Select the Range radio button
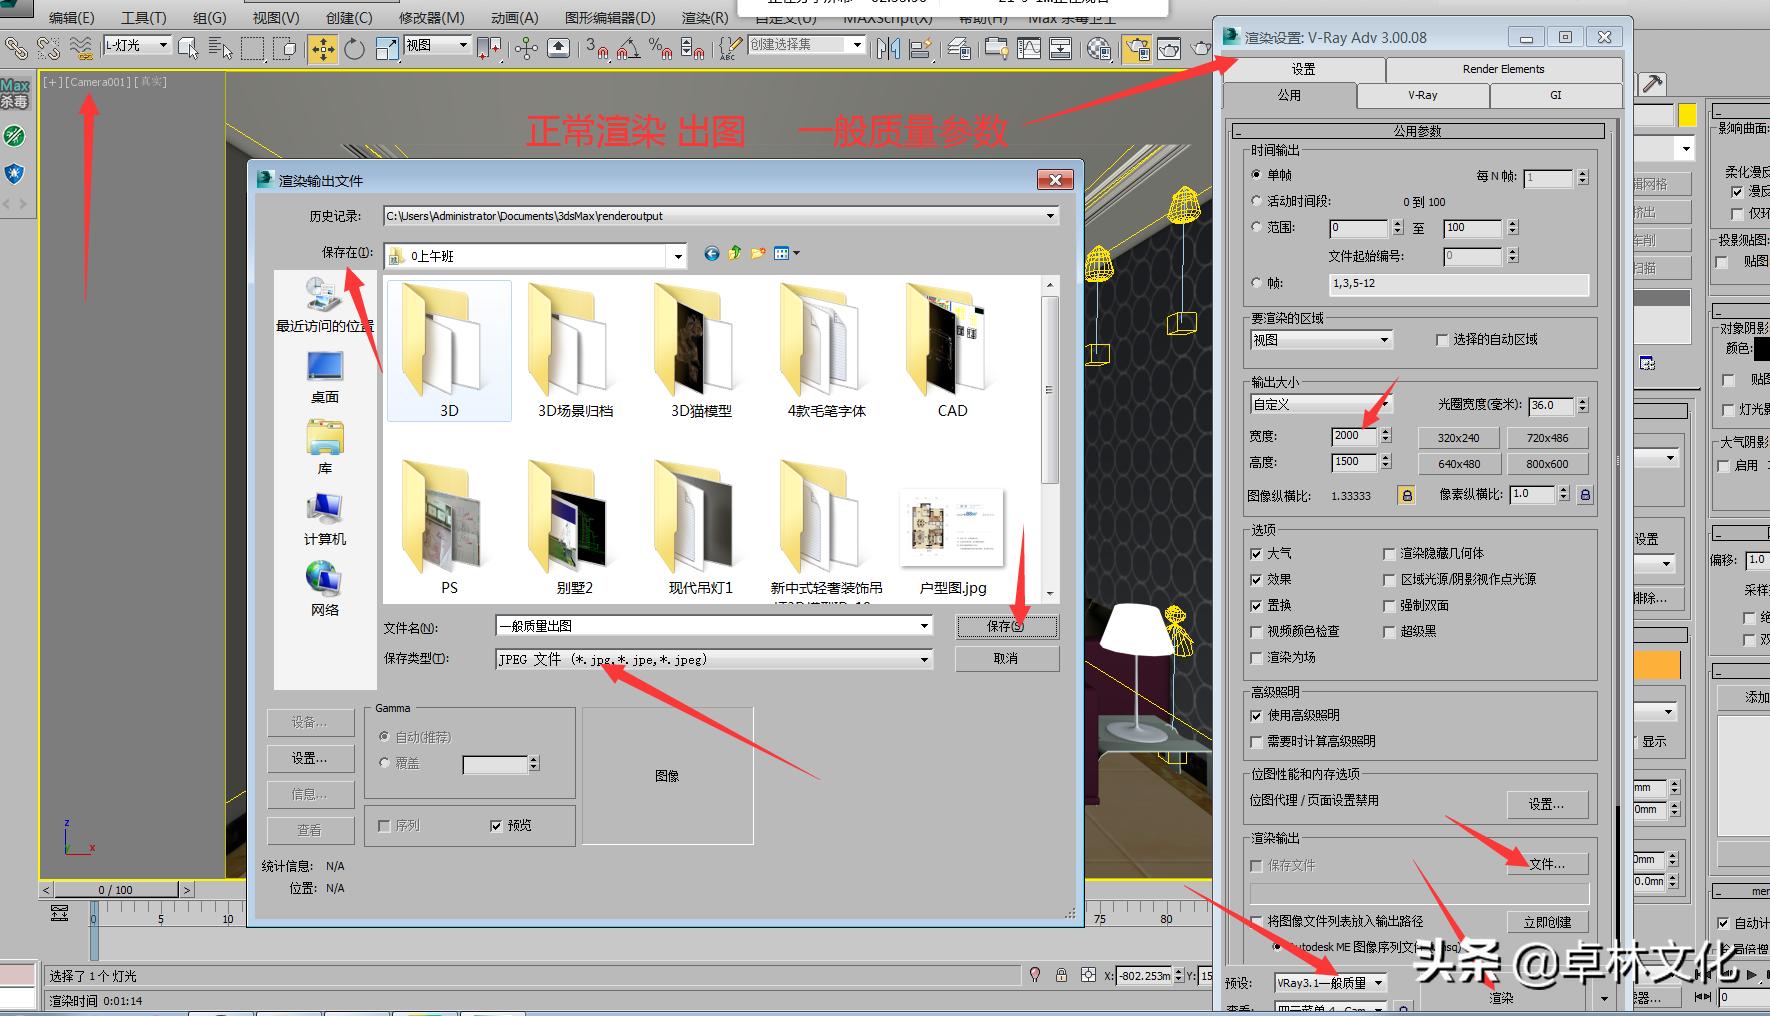The image size is (1770, 1016). (1257, 227)
